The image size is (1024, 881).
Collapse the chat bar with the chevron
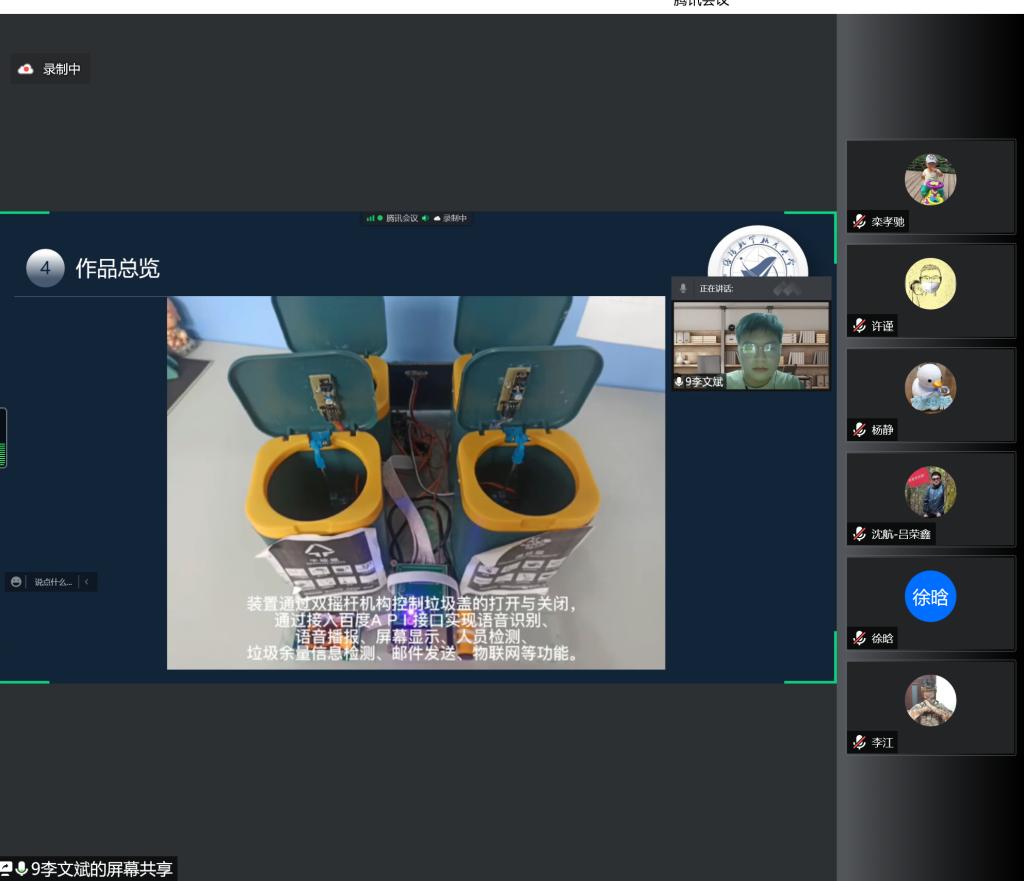tap(86, 582)
